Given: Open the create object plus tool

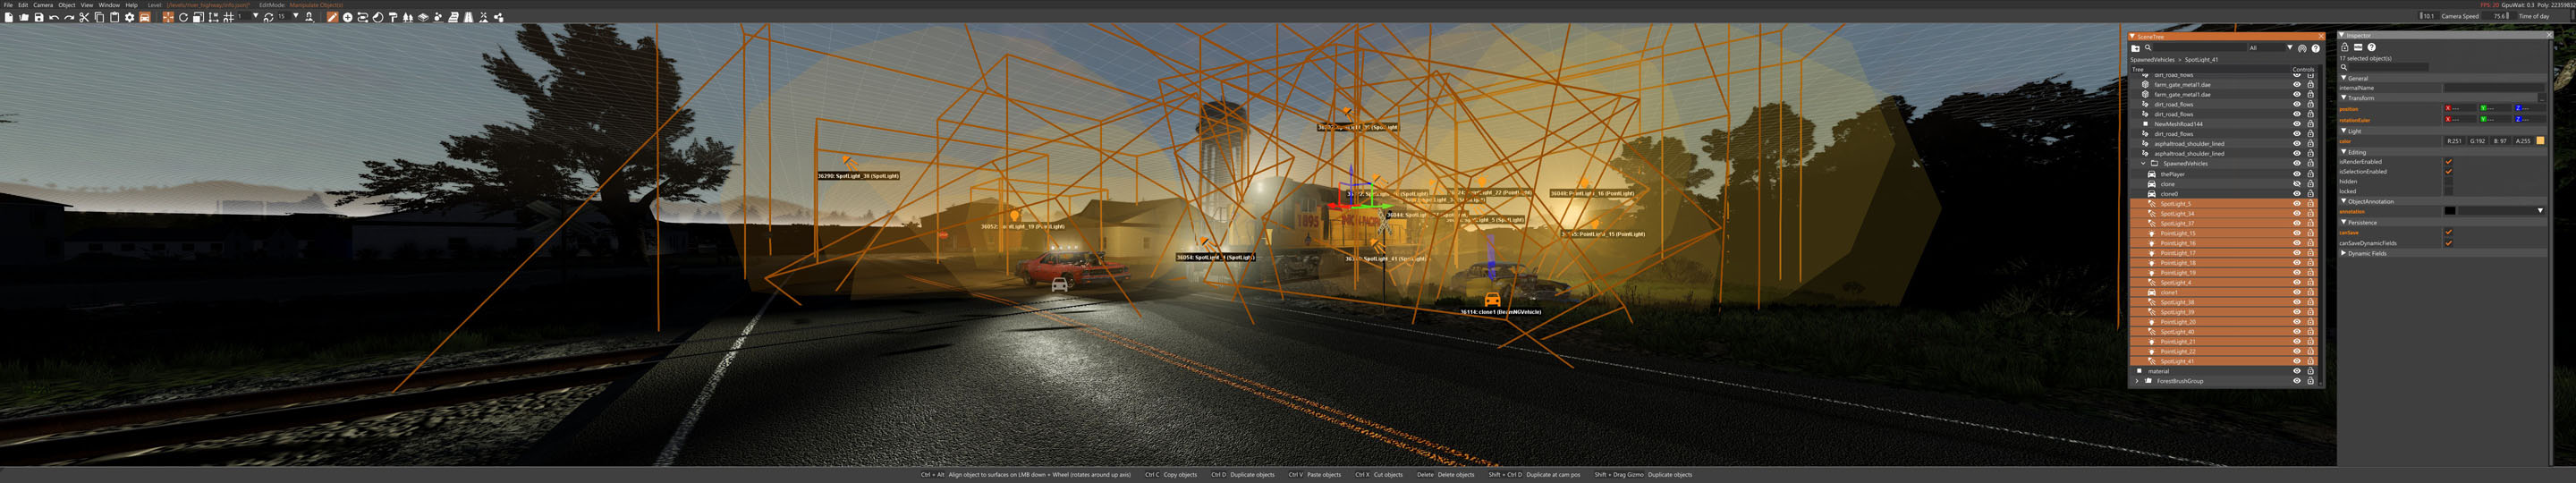Looking at the screenshot, I should pyautogui.click(x=347, y=17).
